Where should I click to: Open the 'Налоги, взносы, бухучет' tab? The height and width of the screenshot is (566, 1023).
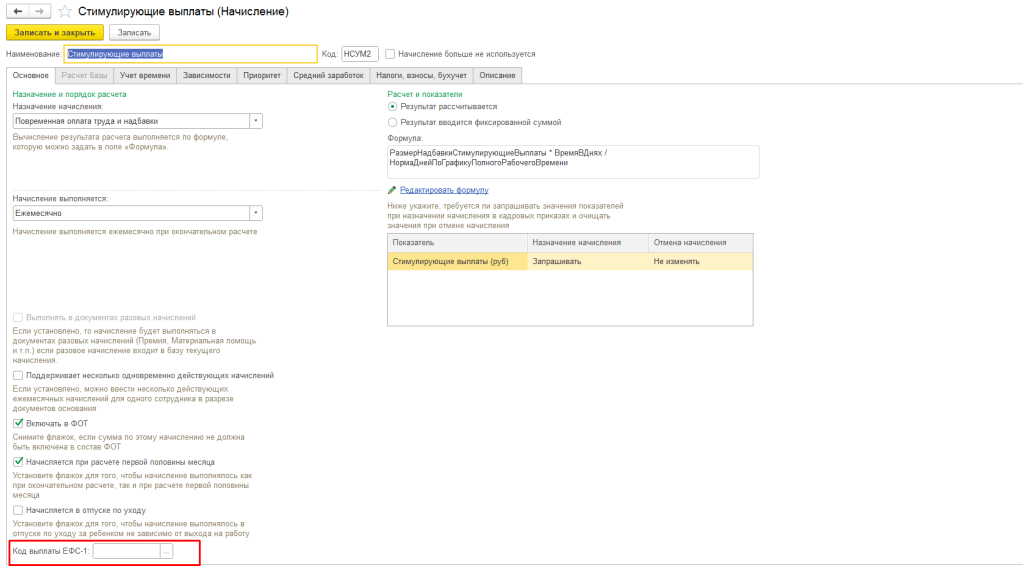(x=421, y=75)
